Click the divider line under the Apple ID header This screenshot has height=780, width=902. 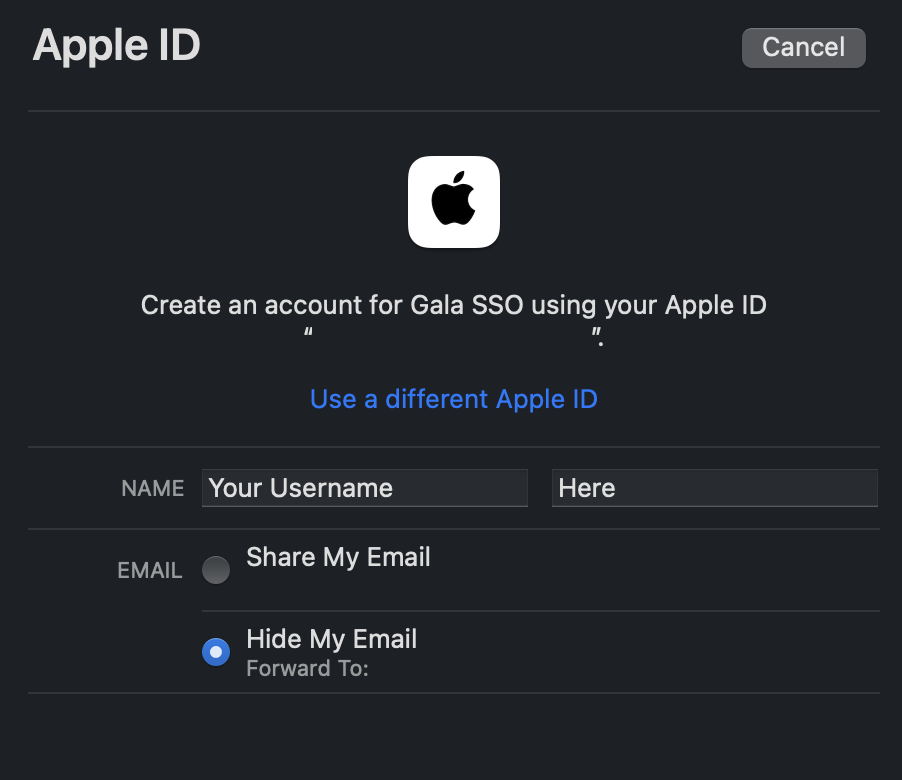pyautogui.click(x=454, y=110)
